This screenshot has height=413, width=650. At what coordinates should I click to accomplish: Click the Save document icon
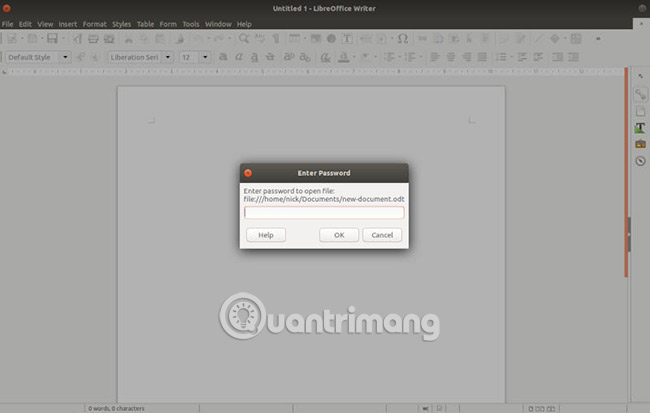[52, 39]
